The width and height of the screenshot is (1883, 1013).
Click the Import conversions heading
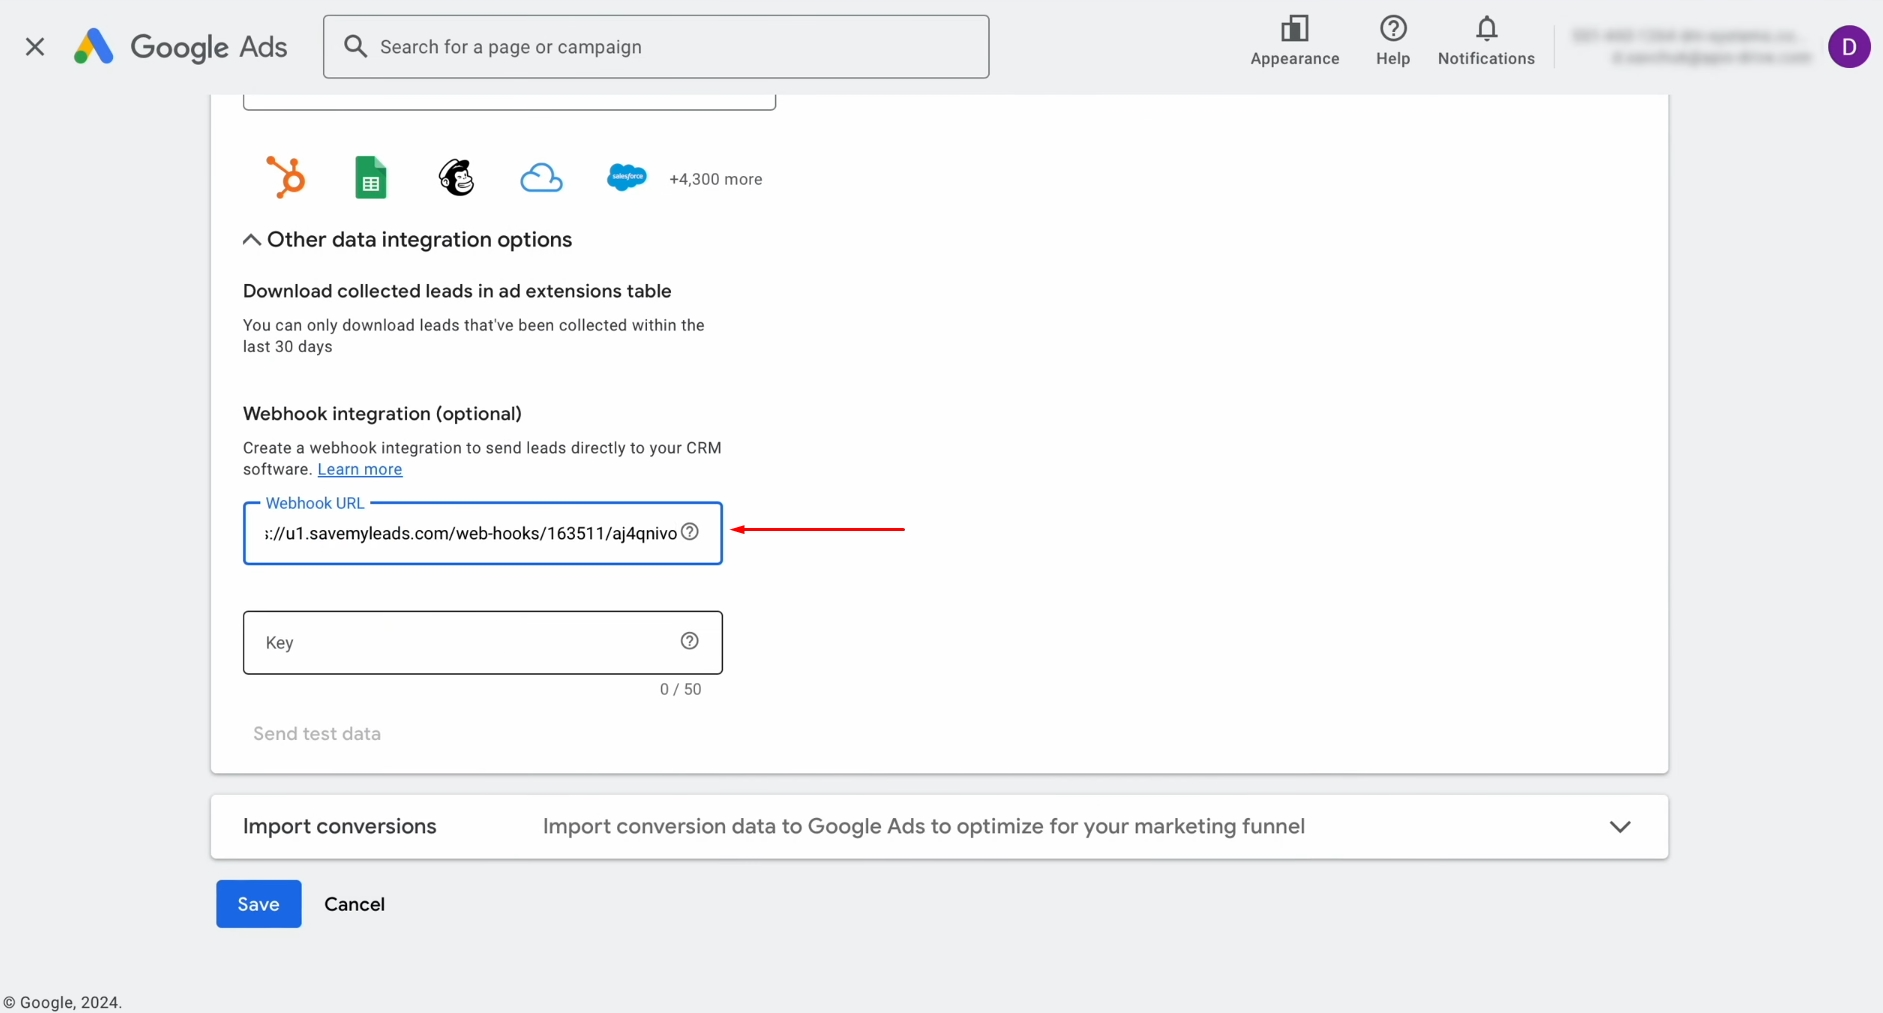pyautogui.click(x=340, y=826)
